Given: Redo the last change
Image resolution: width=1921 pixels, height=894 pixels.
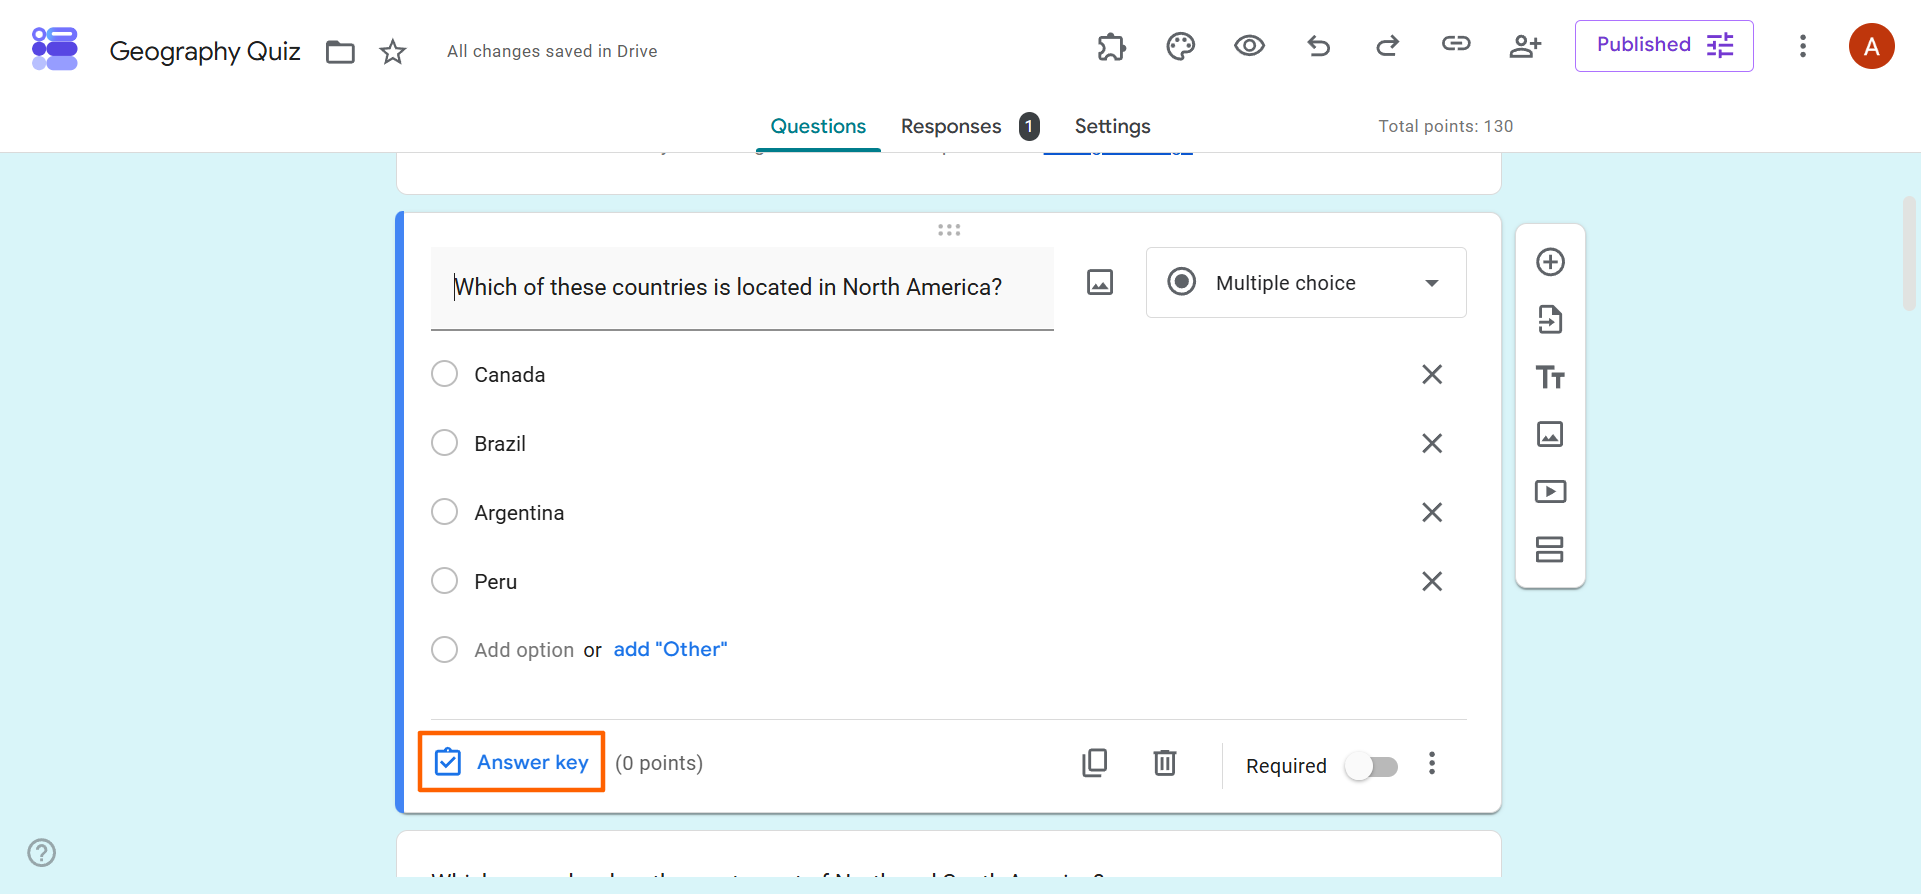Looking at the screenshot, I should point(1387,45).
